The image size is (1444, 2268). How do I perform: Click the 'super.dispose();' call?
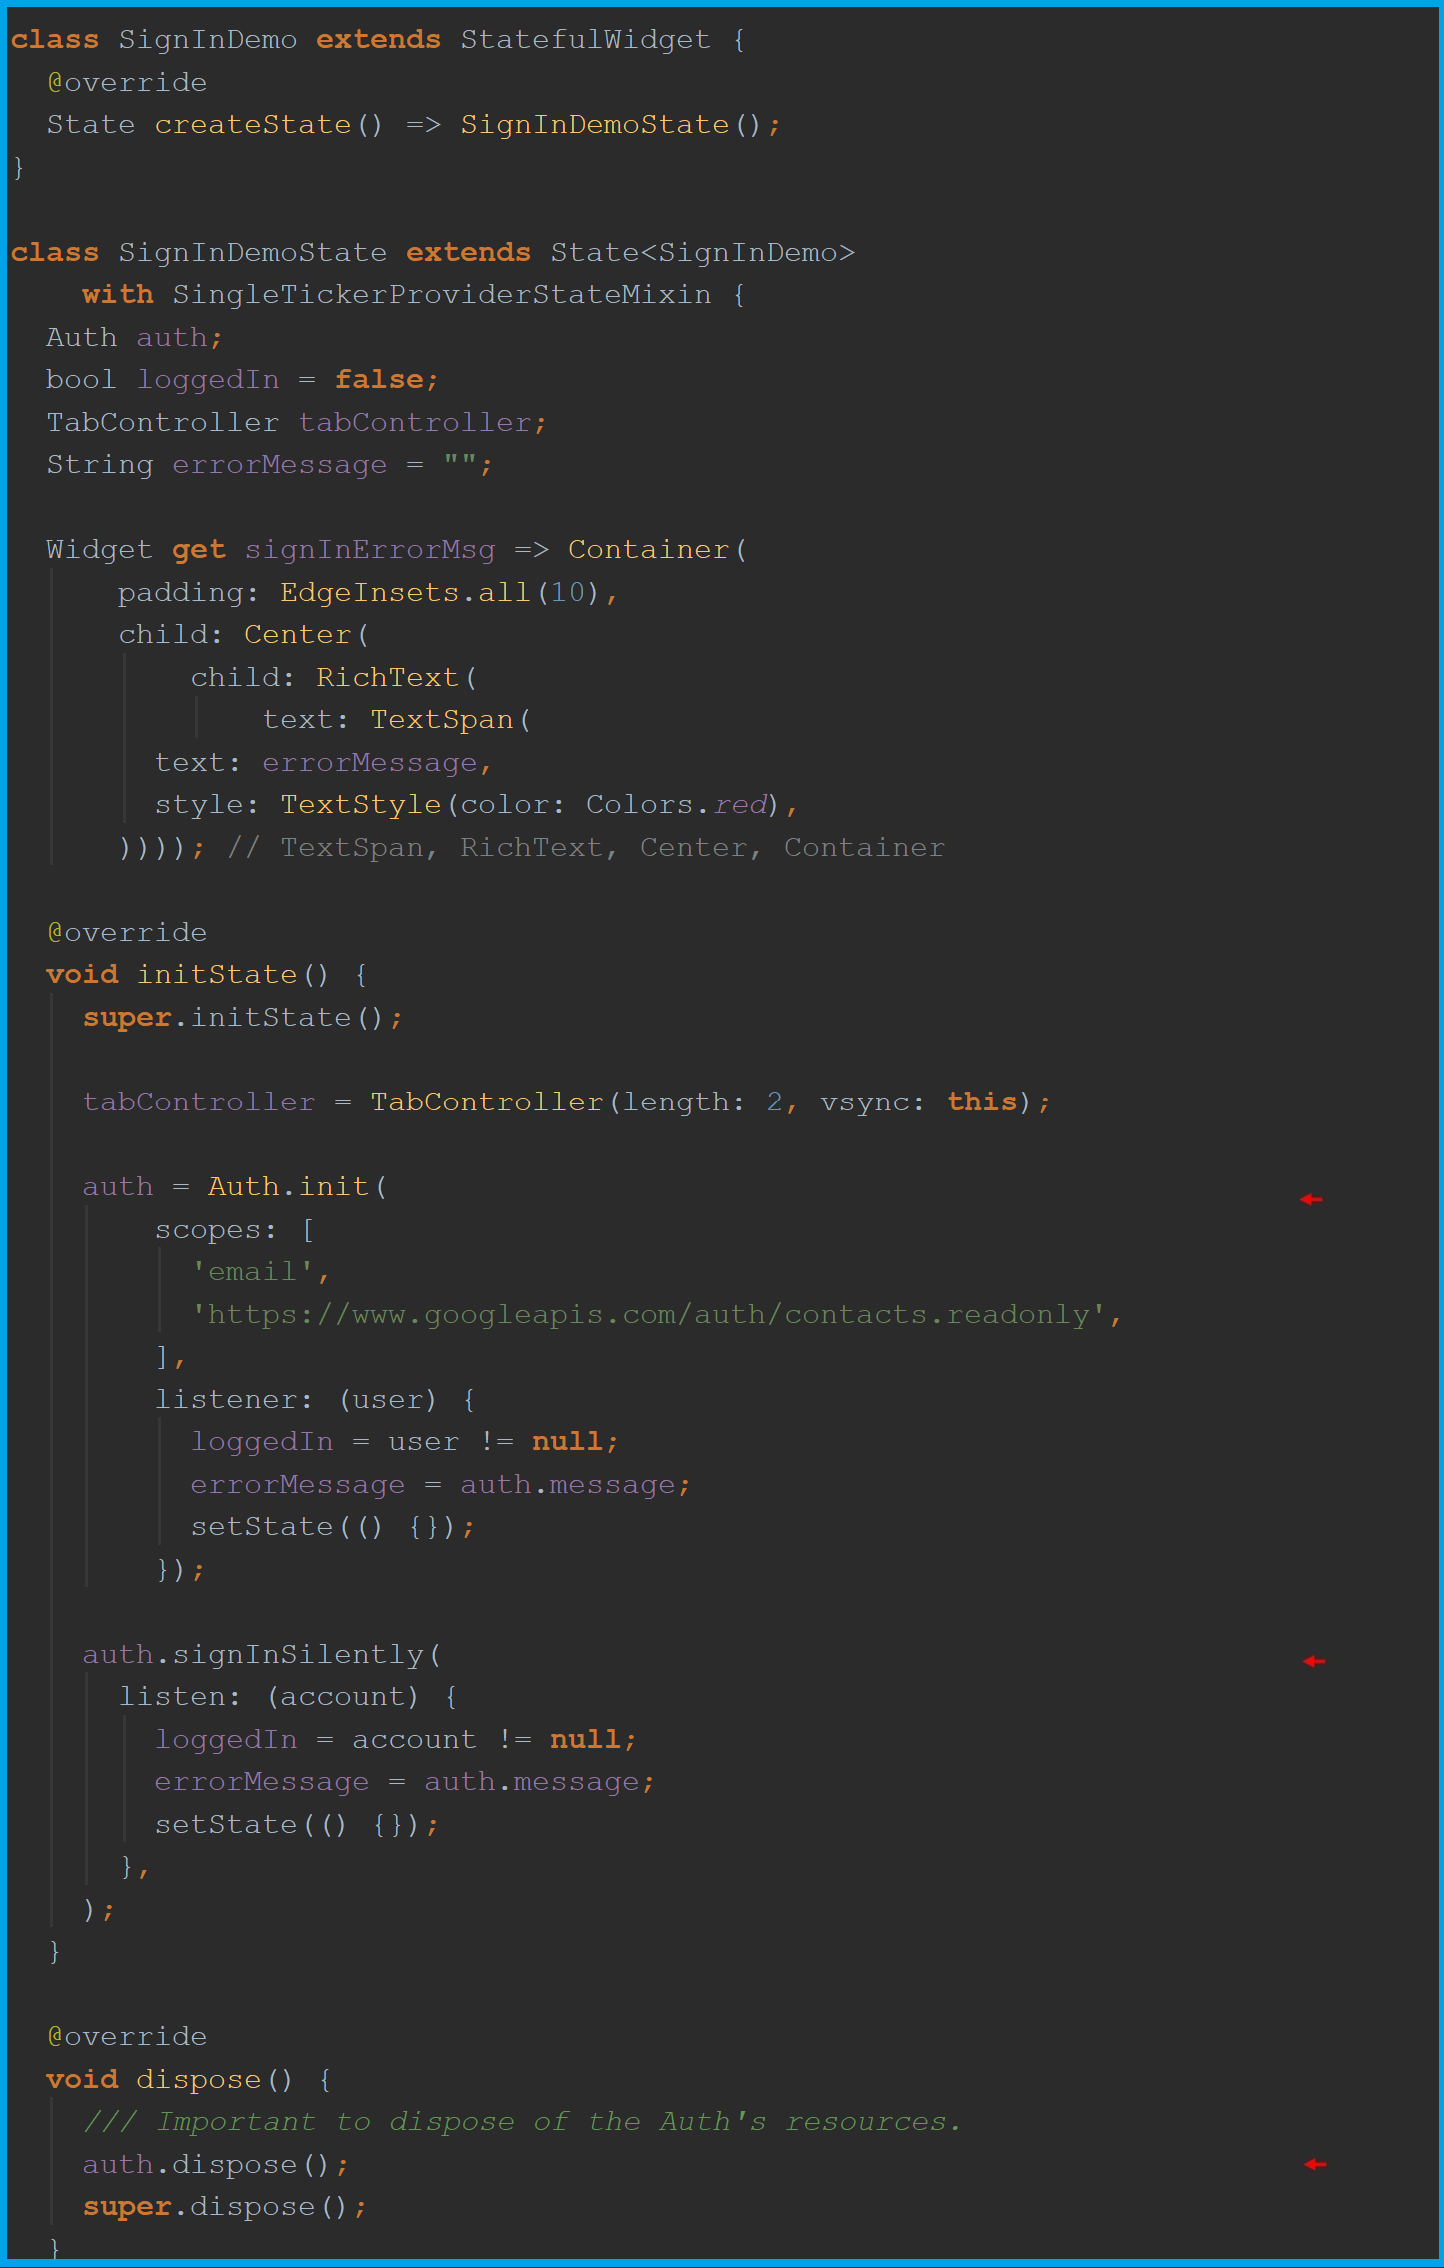point(225,2207)
